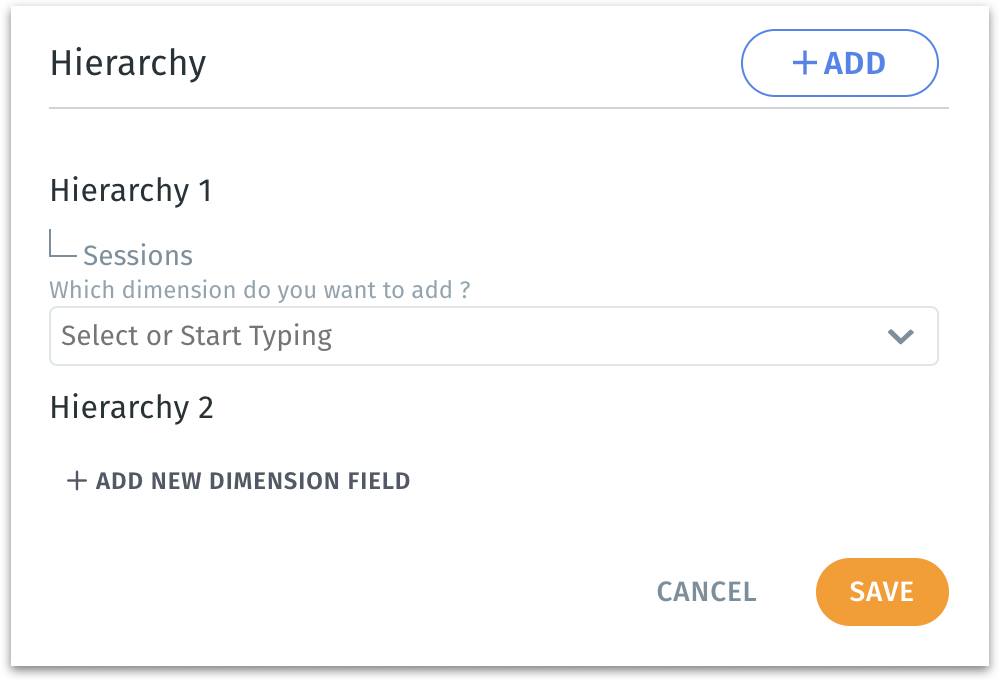This screenshot has height=680, width=999.
Task: Click the plus icon in the ADD button
Action: click(804, 63)
